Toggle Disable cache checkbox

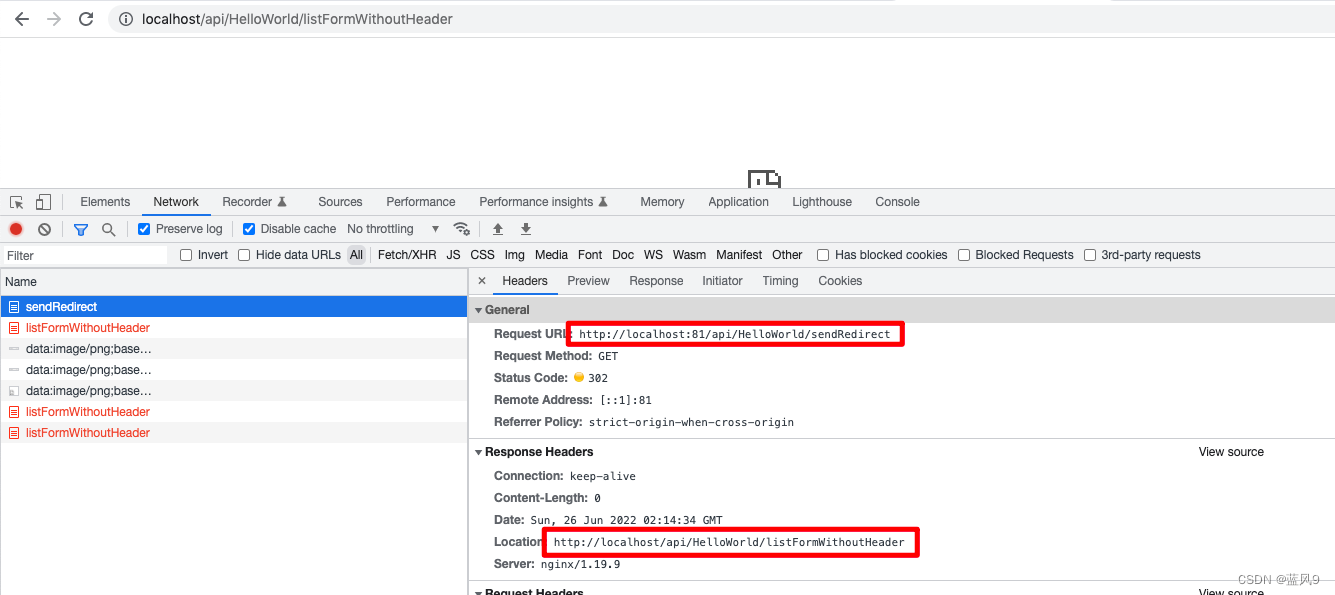249,229
